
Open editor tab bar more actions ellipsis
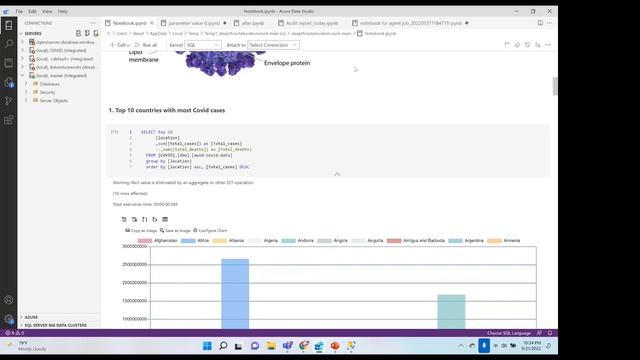tap(549, 23)
